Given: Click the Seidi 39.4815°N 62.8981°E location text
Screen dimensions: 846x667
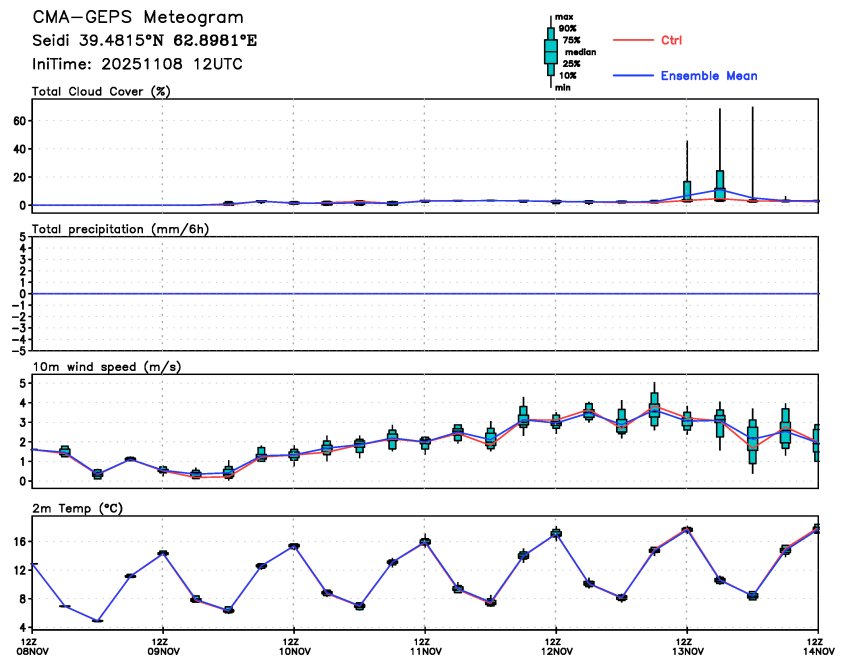Looking at the screenshot, I should 145,40.
